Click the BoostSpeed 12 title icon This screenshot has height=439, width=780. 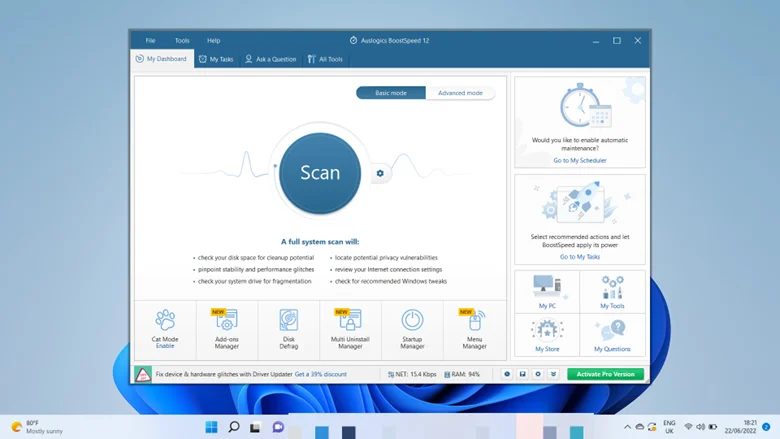tap(353, 40)
